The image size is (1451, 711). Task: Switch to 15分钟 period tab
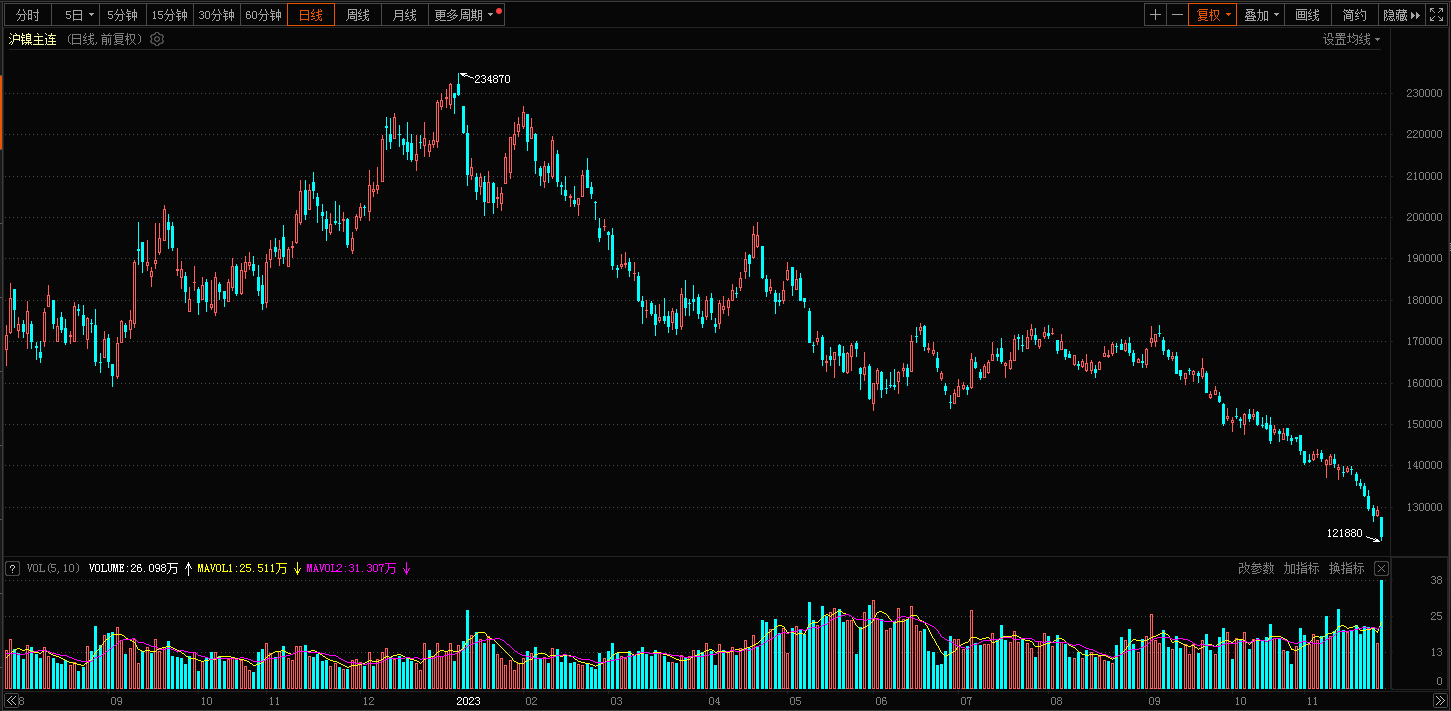coord(169,15)
